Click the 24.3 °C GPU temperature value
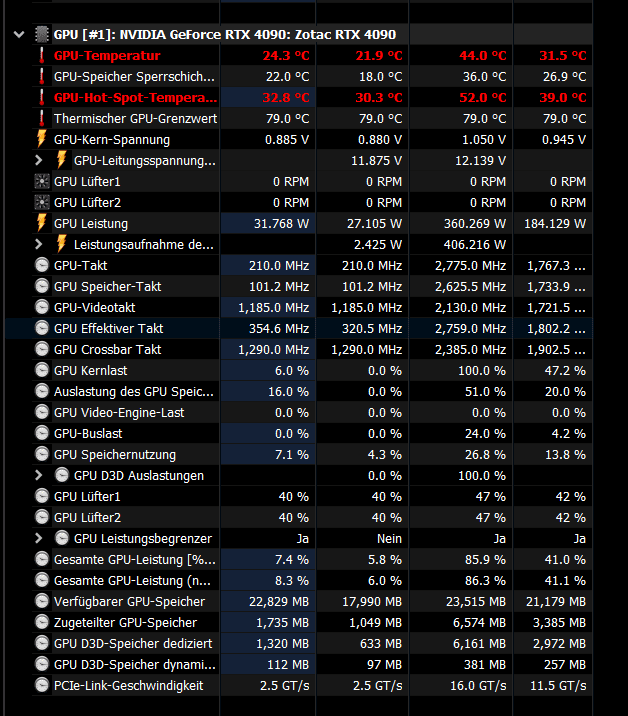This screenshot has height=716, width=628. point(286,56)
